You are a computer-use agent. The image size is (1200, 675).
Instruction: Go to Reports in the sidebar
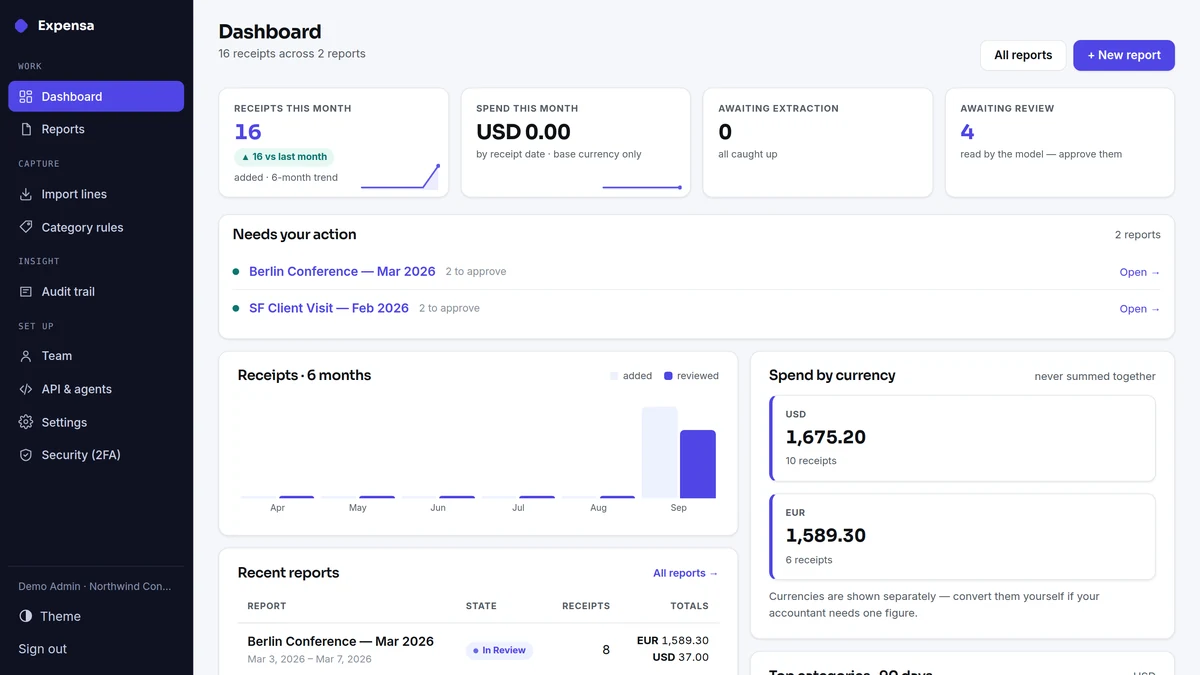96,129
